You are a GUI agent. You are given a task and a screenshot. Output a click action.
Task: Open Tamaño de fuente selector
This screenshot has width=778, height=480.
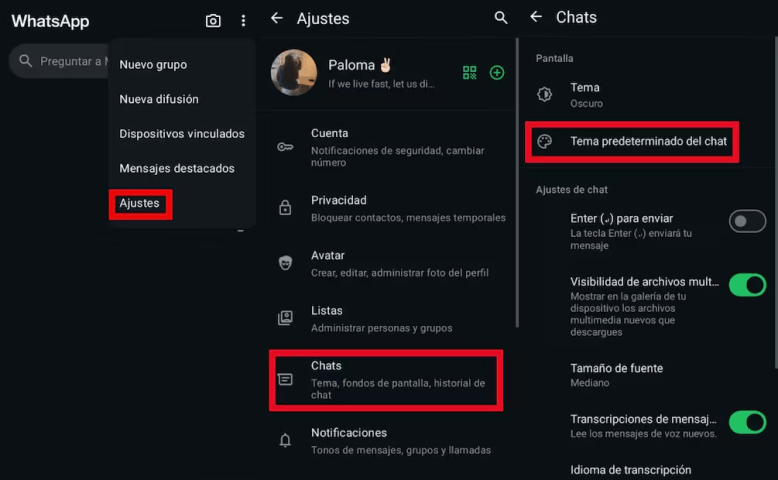coord(645,375)
